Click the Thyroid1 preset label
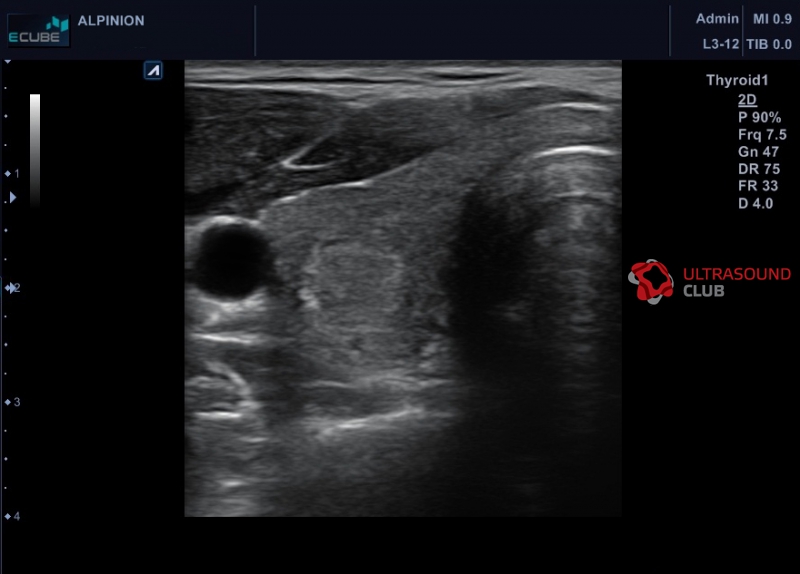Image resolution: width=800 pixels, height=574 pixels. (x=737, y=80)
